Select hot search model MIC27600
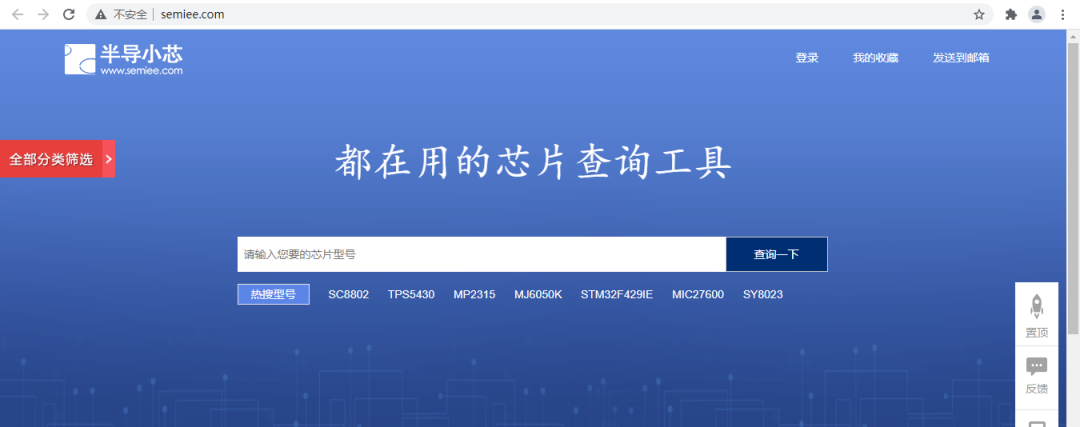Viewport: 1080px width, 427px height. click(698, 294)
